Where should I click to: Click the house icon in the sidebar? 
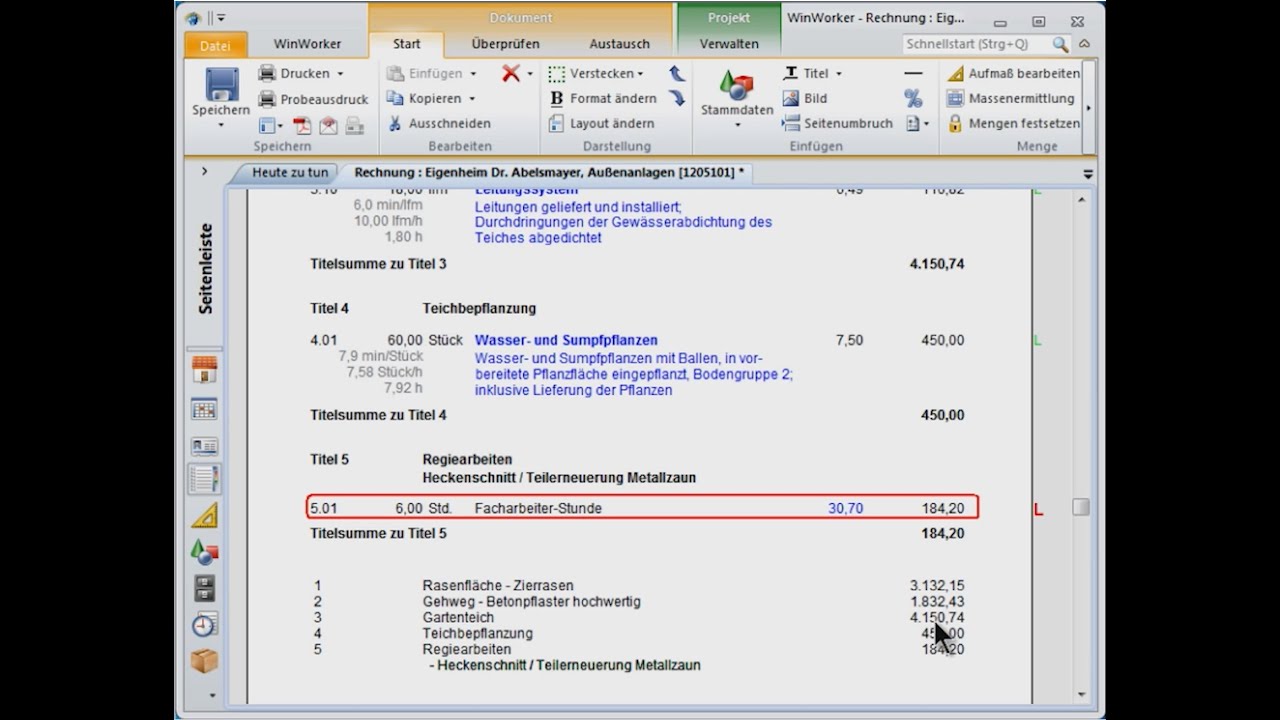[204, 370]
